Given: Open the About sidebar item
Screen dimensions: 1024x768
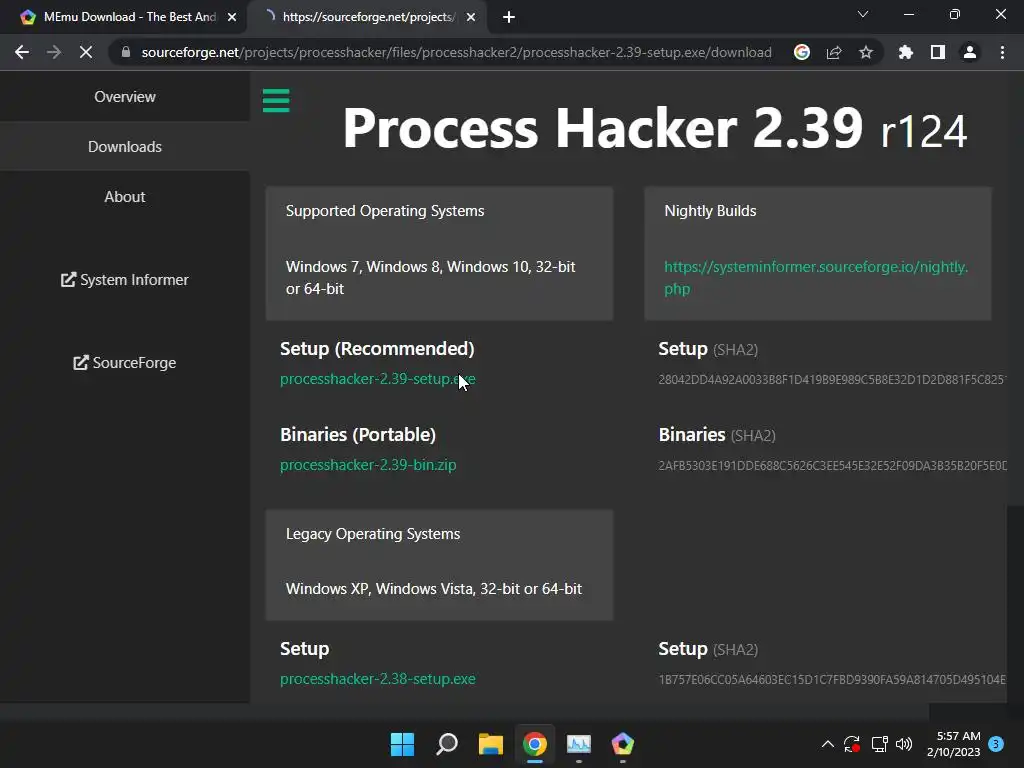Looking at the screenshot, I should pos(125,197).
